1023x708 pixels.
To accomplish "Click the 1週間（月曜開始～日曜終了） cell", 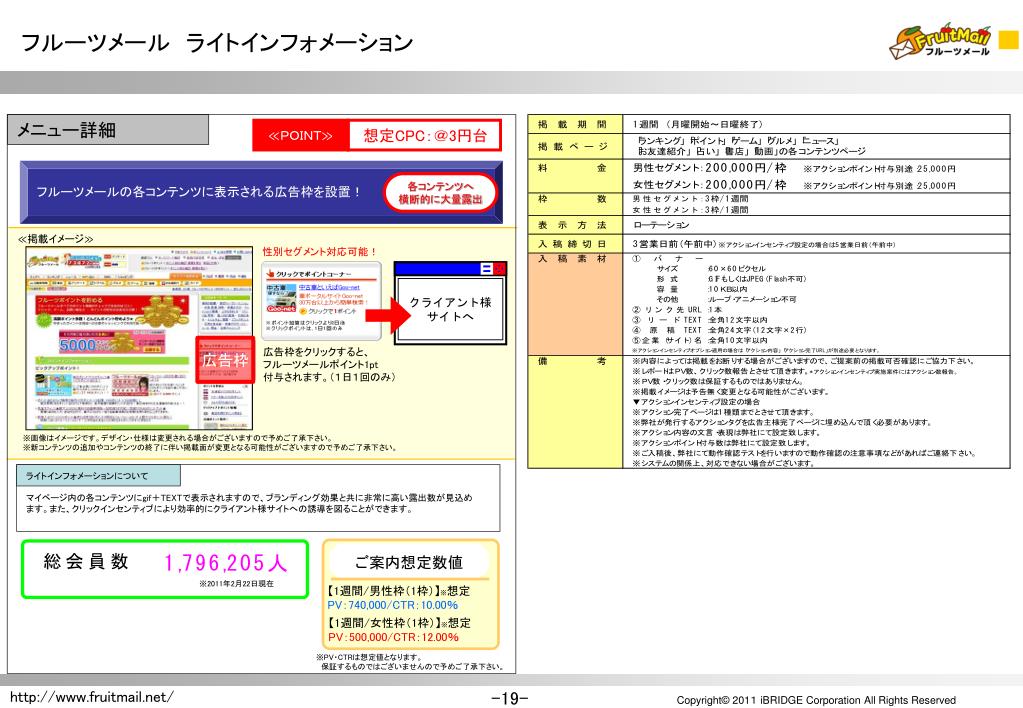I will tap(697, 124).
